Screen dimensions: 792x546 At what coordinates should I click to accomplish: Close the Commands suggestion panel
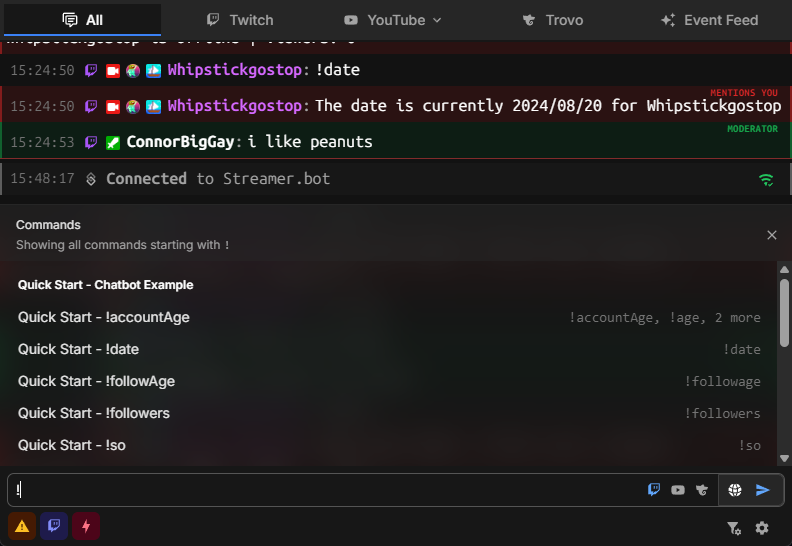772,235
